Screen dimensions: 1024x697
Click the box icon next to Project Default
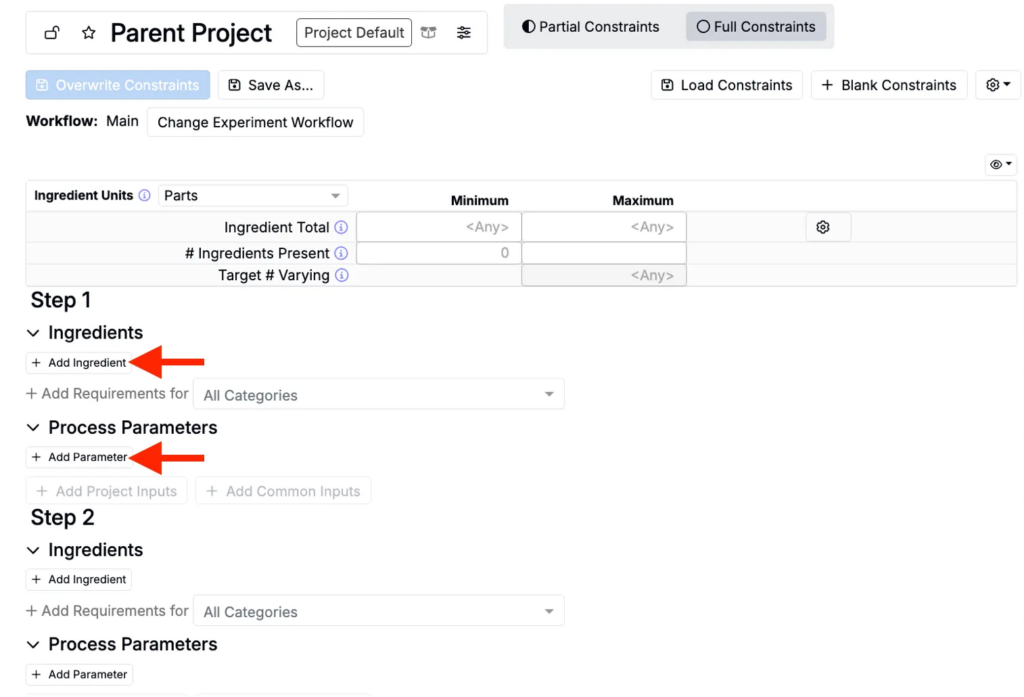[429, 33]
